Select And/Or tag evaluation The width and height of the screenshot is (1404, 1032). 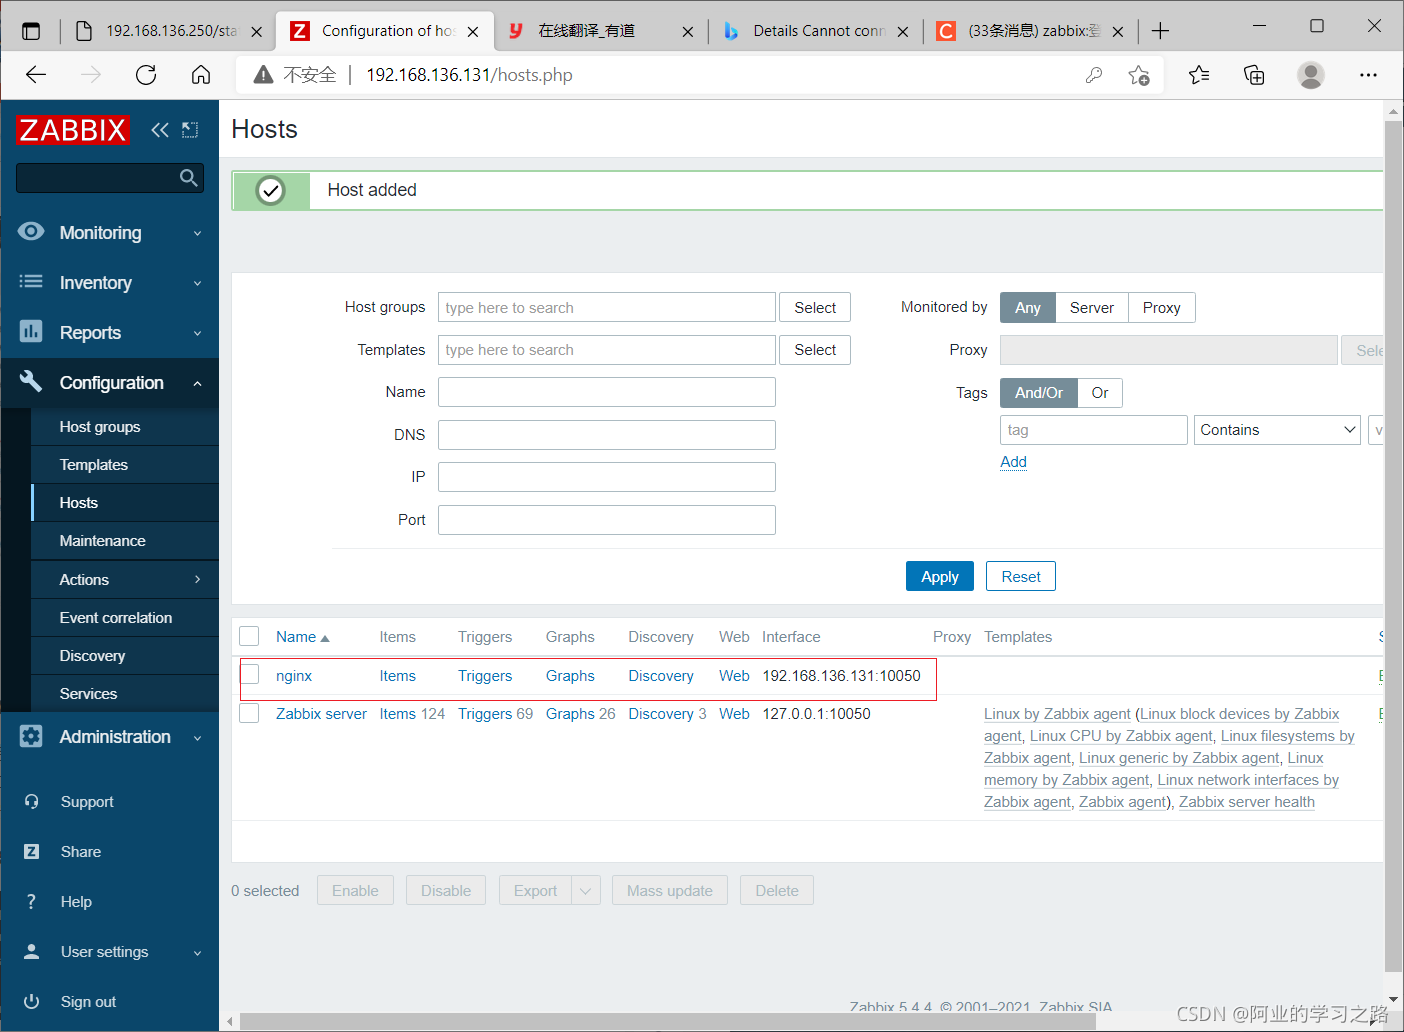(1039, 393)
